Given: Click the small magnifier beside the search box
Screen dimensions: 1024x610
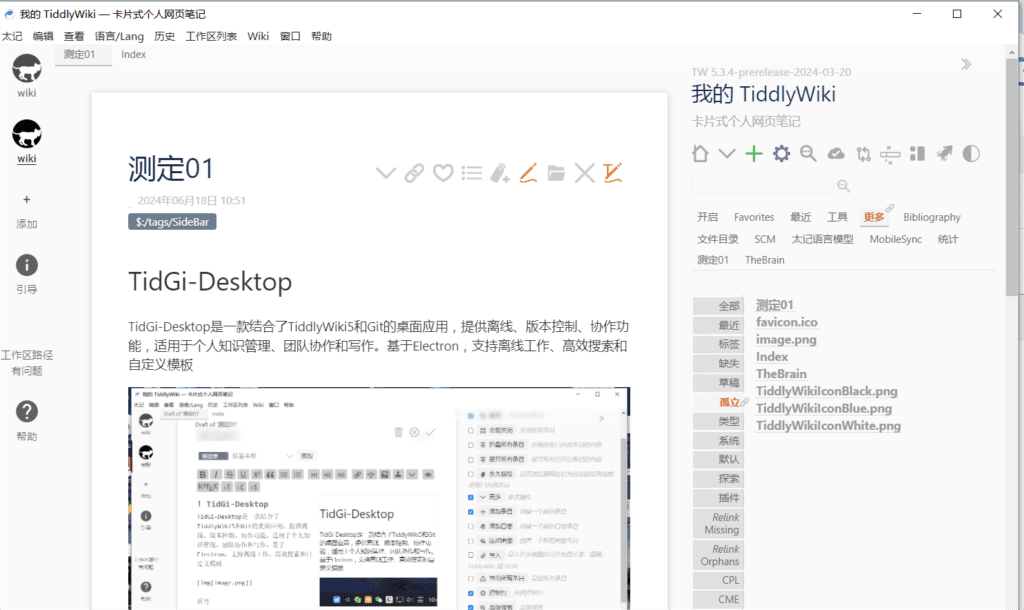Looking at the screenshot, I should (x=844, y=185).
